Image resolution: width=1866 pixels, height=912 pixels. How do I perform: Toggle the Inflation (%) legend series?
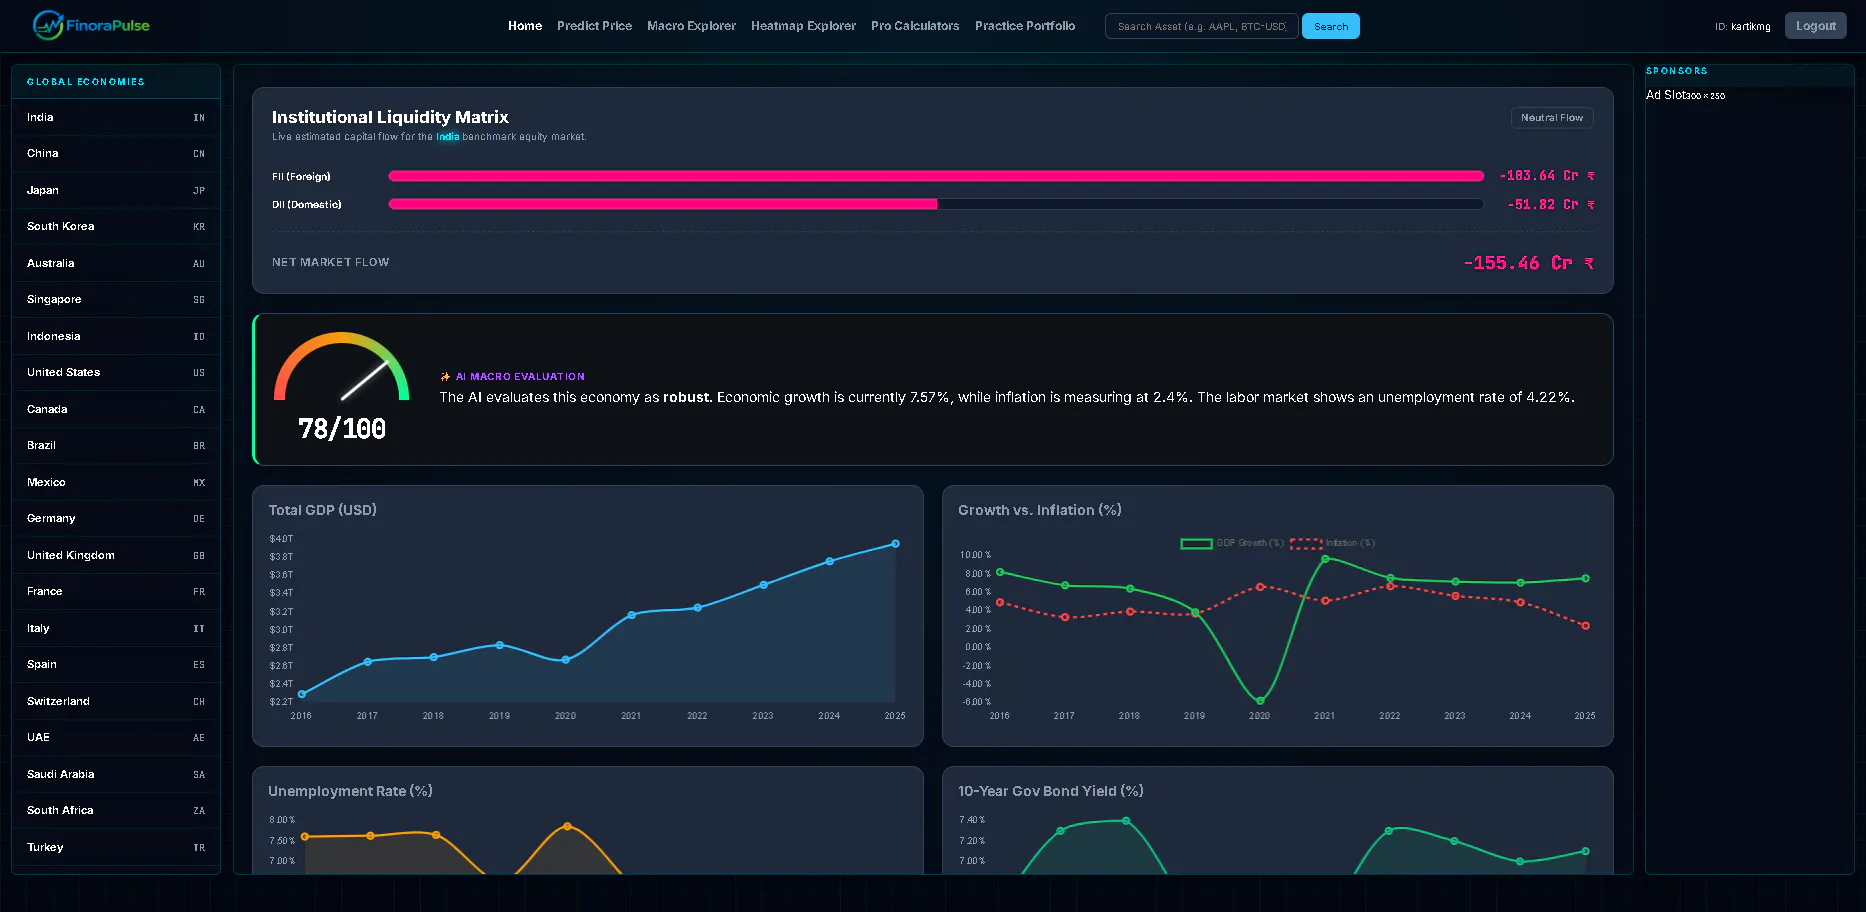pyautogui.click(x=1333, y=543)
